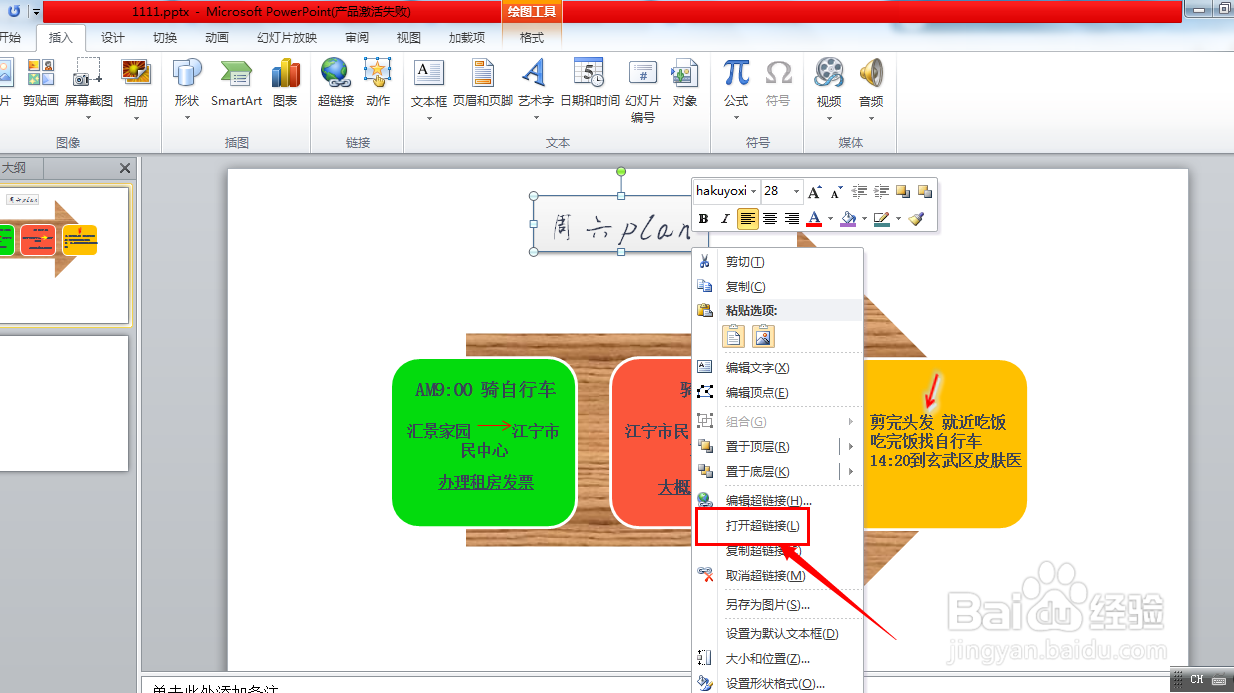Open Header and Footer (页眉和页脚)
The width and height of the screenshot is (1234, 693).
483,82
